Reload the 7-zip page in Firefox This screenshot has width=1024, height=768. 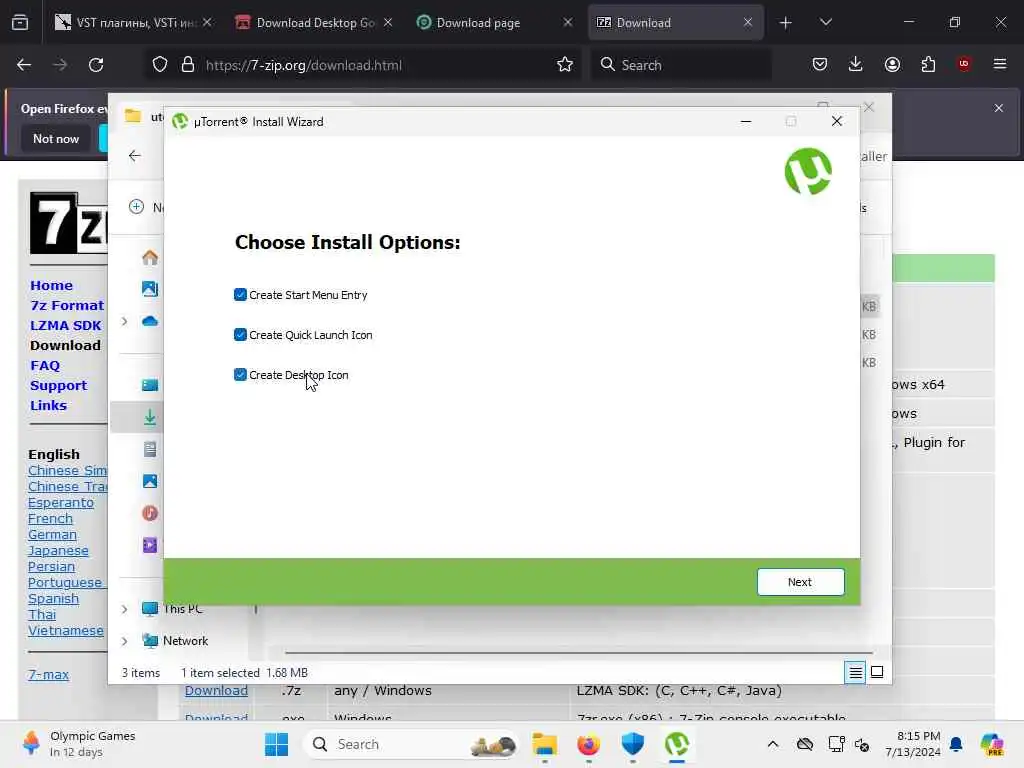(96, 65)
